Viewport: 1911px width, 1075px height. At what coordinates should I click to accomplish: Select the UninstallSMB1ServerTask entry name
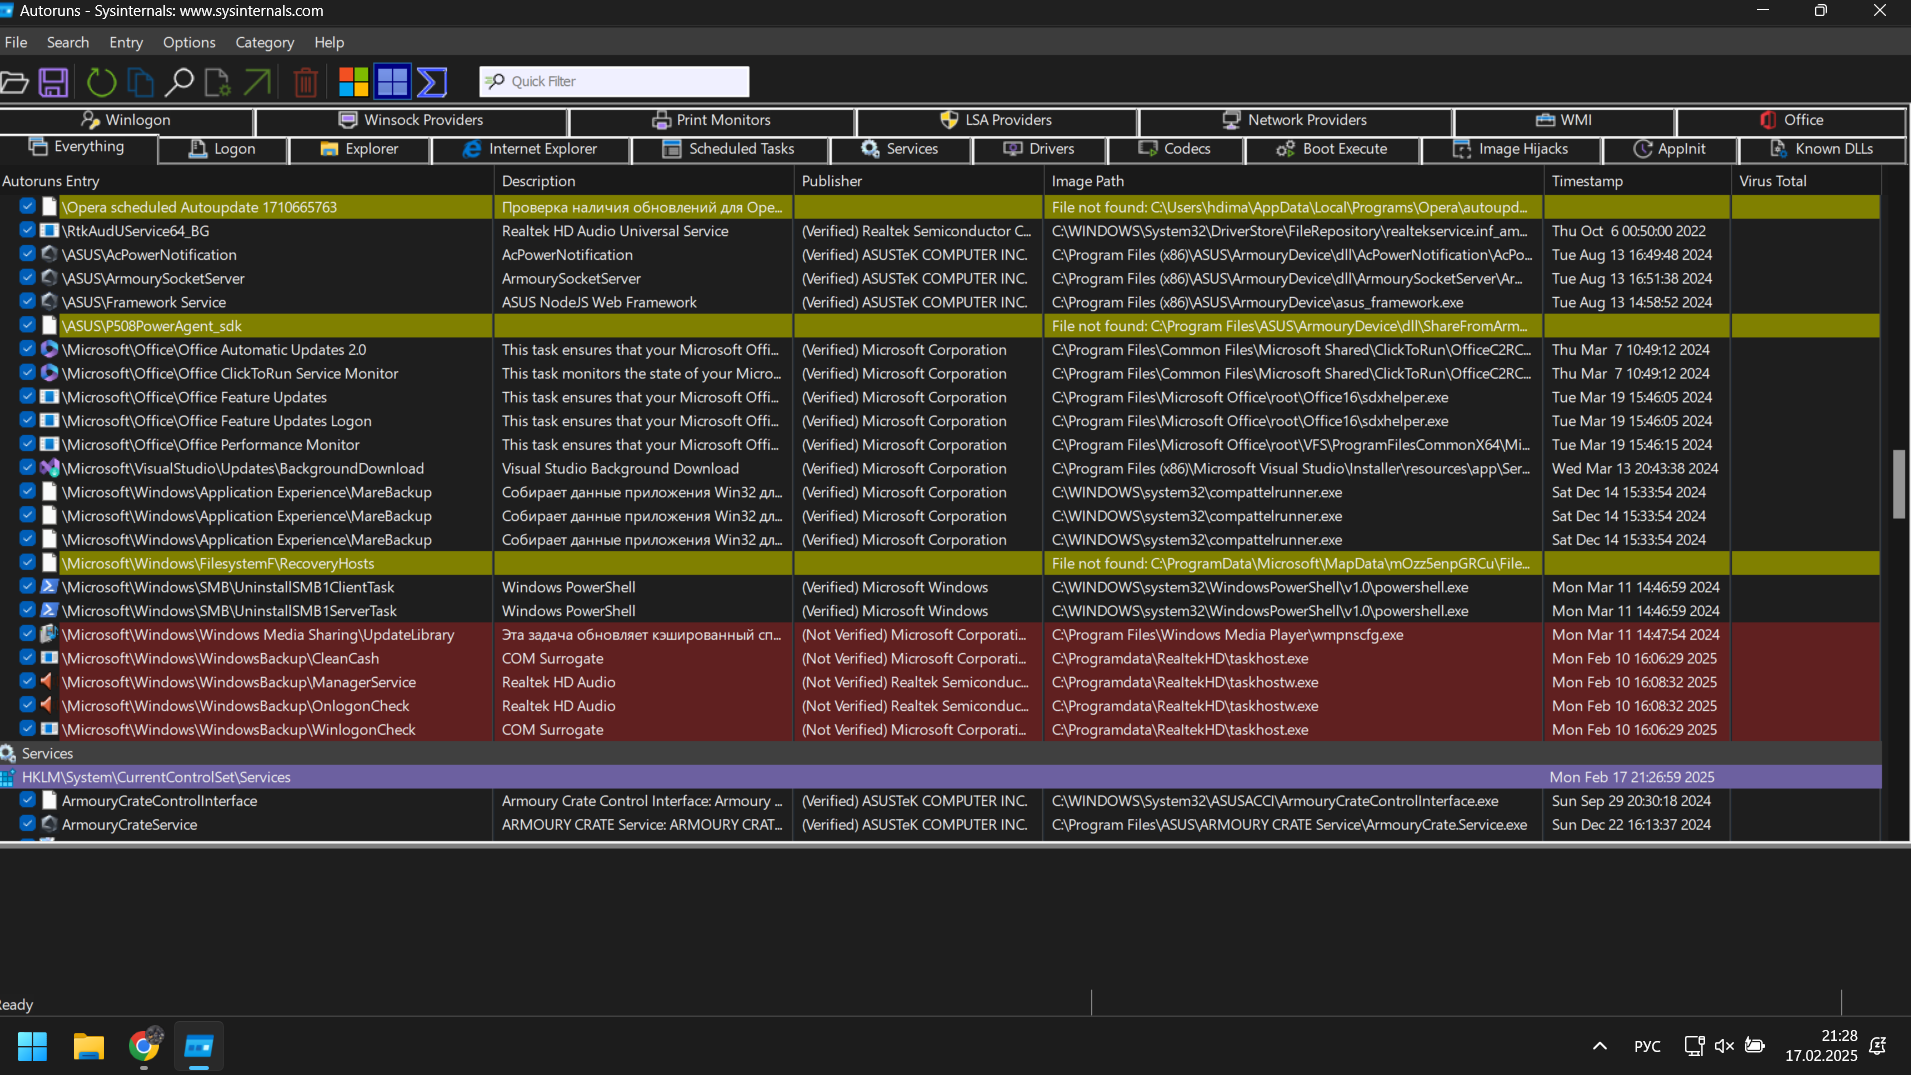(229, 611)
